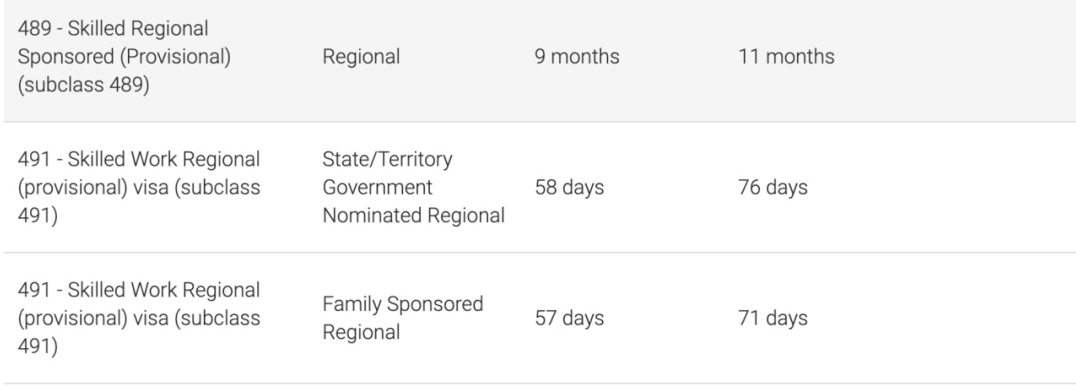This screenshot has width=1076, height=389.
Task: Click the "Sponsored (Provisional)" text line
Action: 124,57
